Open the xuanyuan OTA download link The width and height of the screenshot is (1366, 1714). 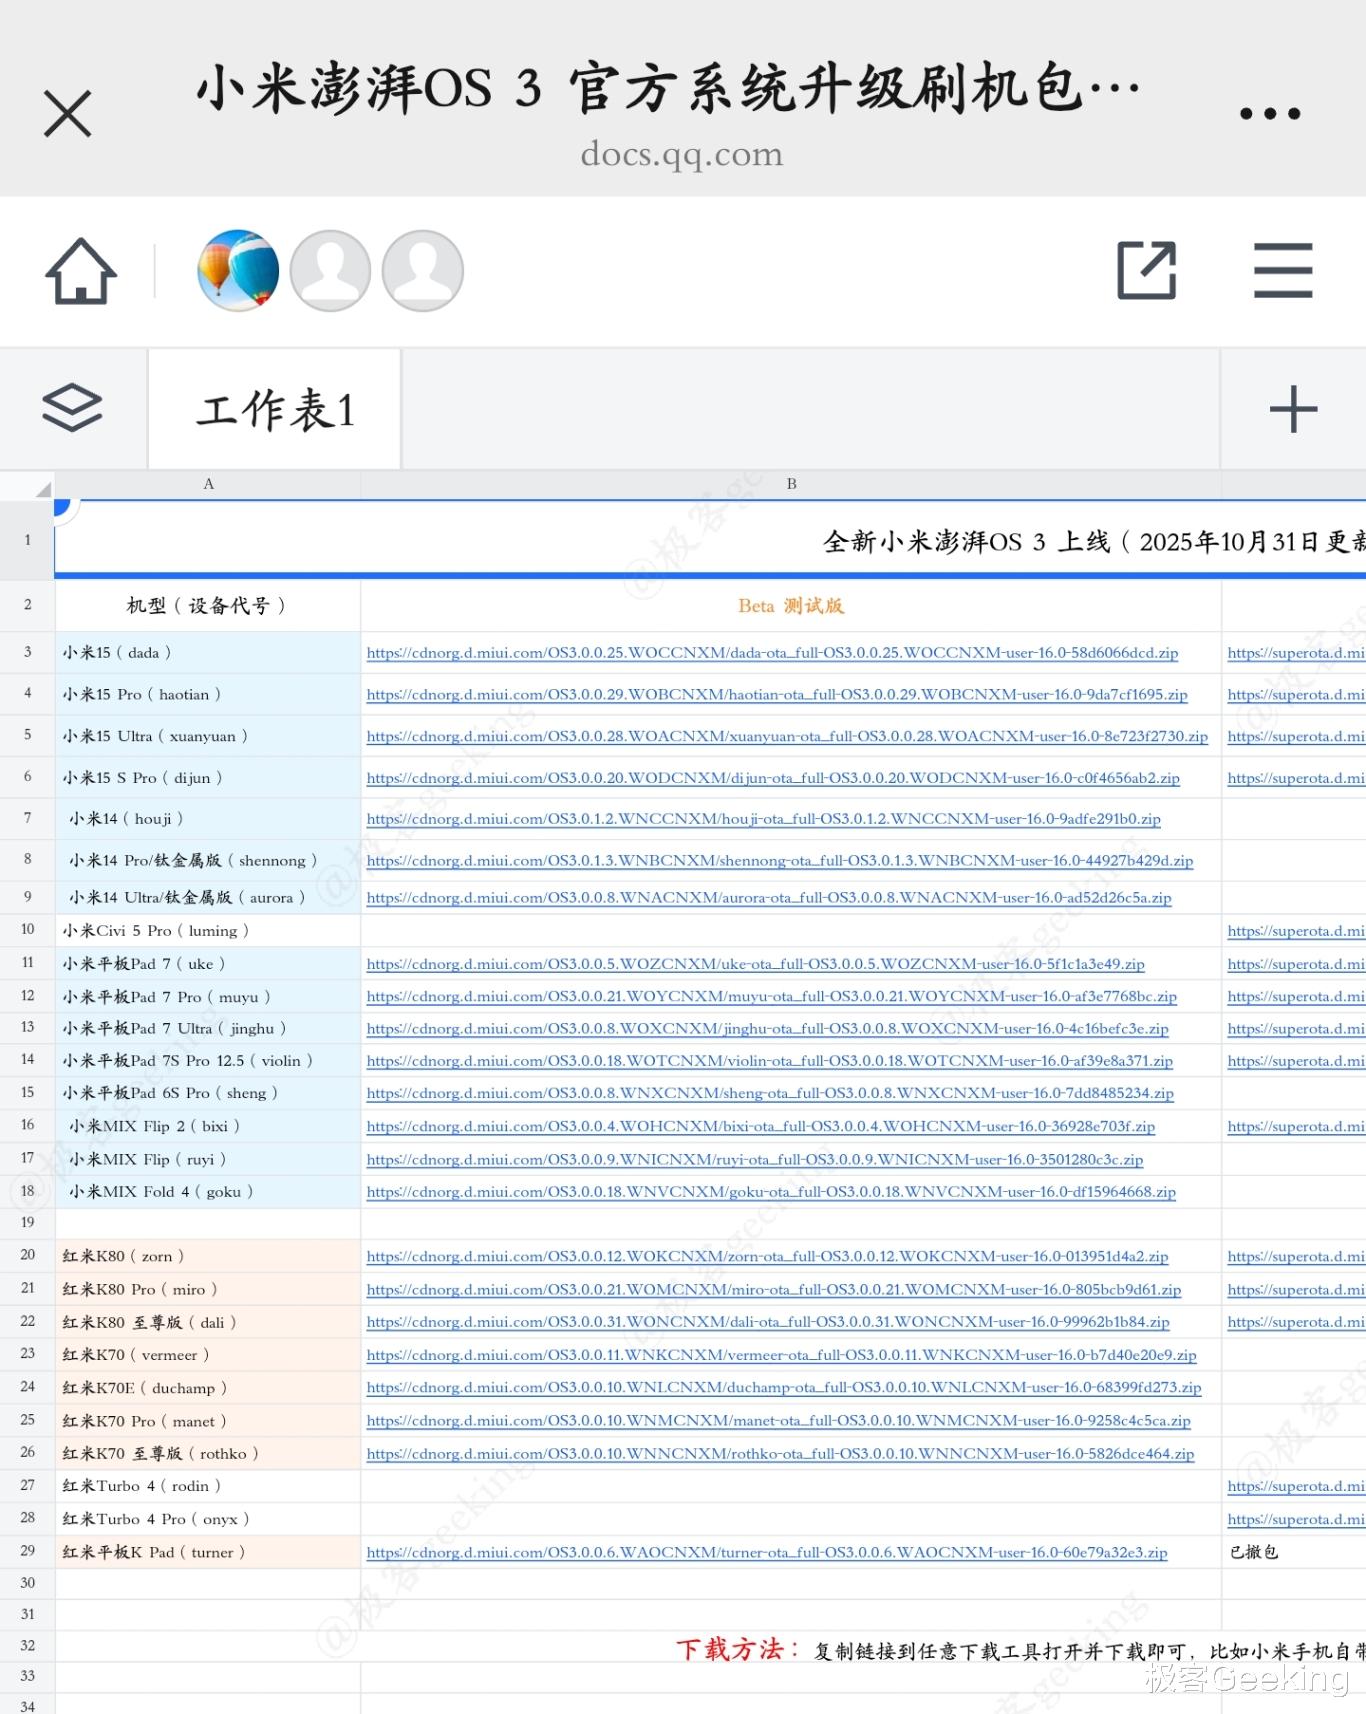pyautogui.click(x=787, y=737)
